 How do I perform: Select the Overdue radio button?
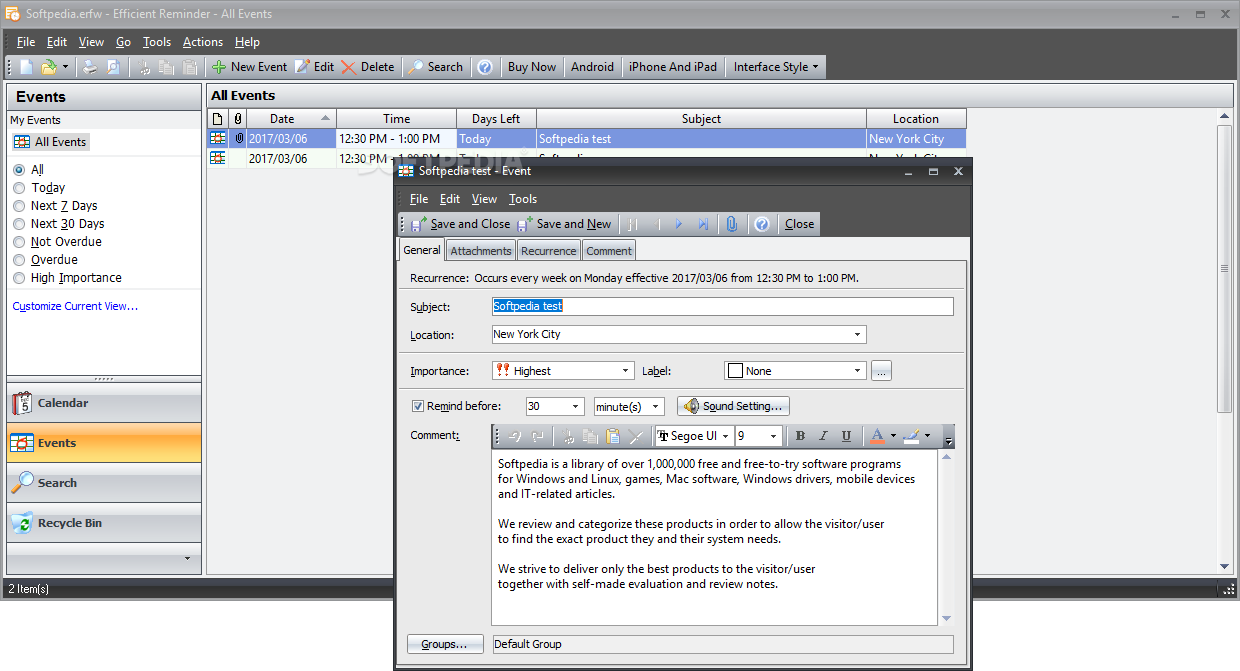coord(19,260)
